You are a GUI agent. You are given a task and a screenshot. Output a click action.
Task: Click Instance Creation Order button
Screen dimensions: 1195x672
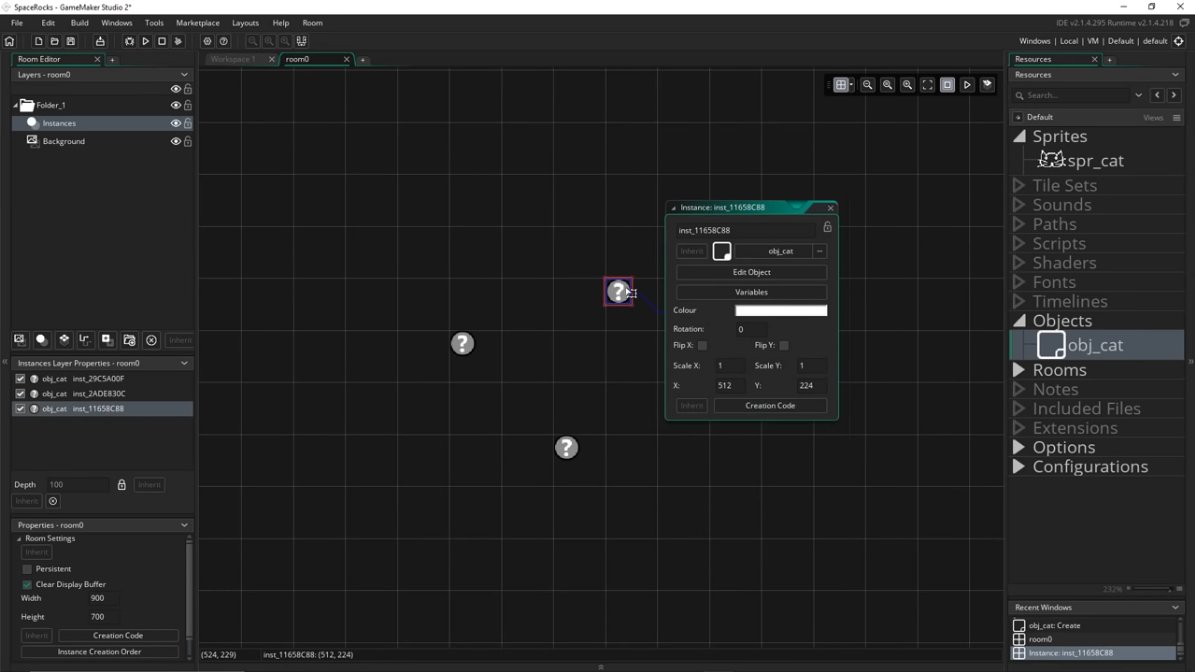pos(99,651)
